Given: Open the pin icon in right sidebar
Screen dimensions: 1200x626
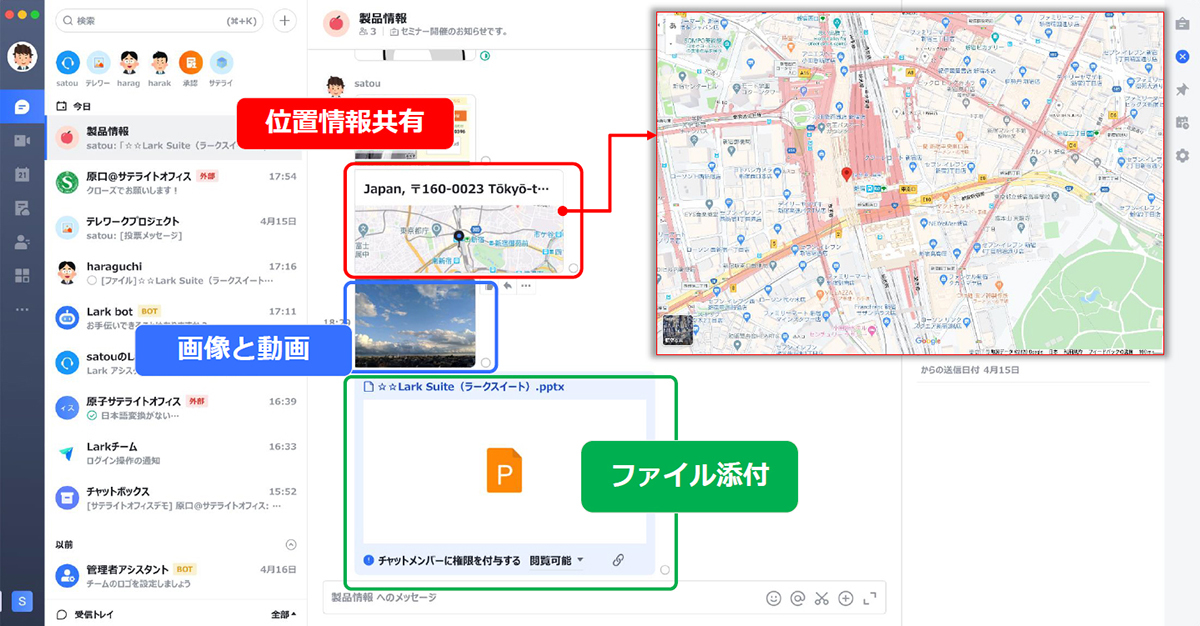Looking at the screenshot, I should coord(1182,90).
